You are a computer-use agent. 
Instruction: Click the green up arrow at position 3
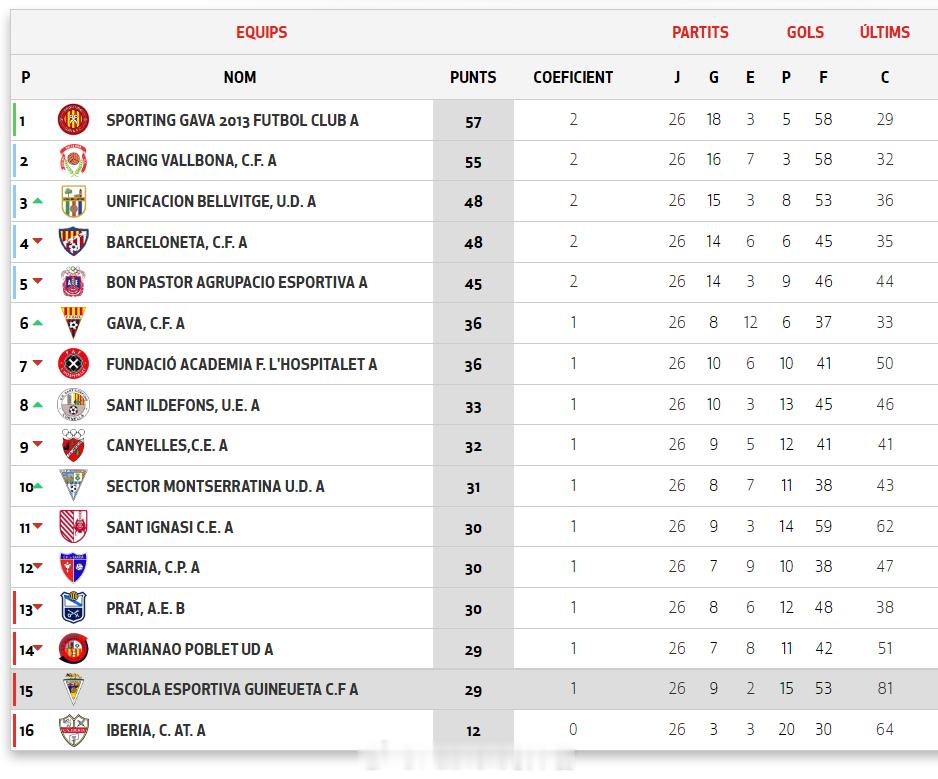click(x=38, y=201)
